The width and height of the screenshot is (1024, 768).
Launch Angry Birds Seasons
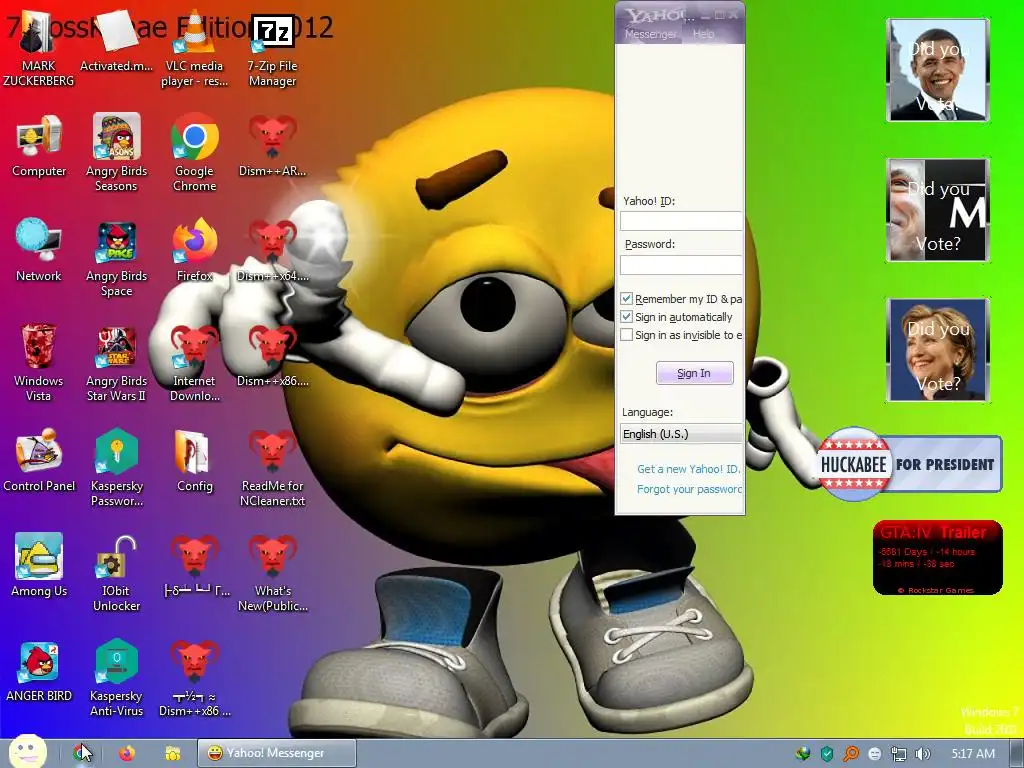pyautogui.click(x=116, y=153)
